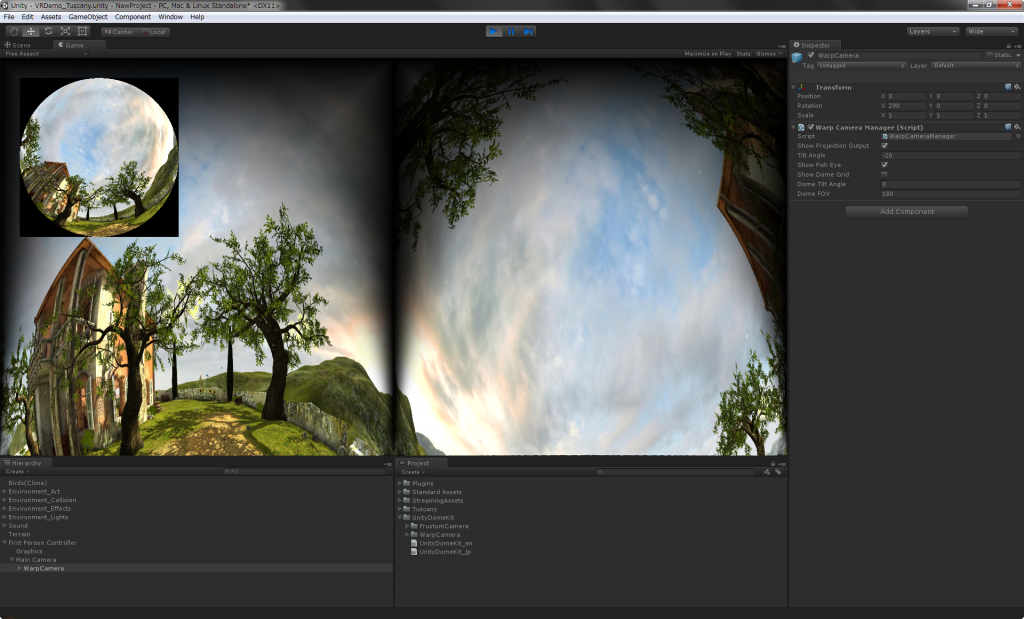Open the GameObject menu
1024x619 pixels.
pyautogui.click(x=88, y=17)
